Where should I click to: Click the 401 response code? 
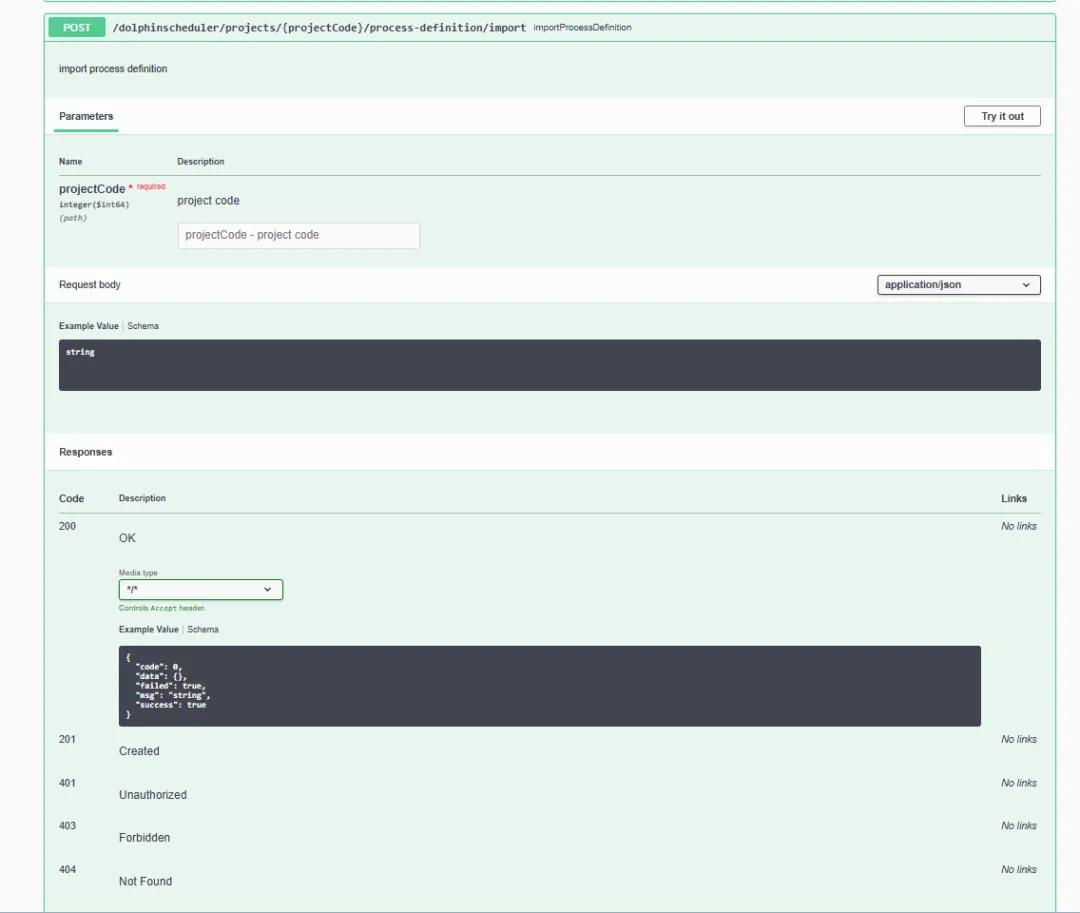[68, 783]
